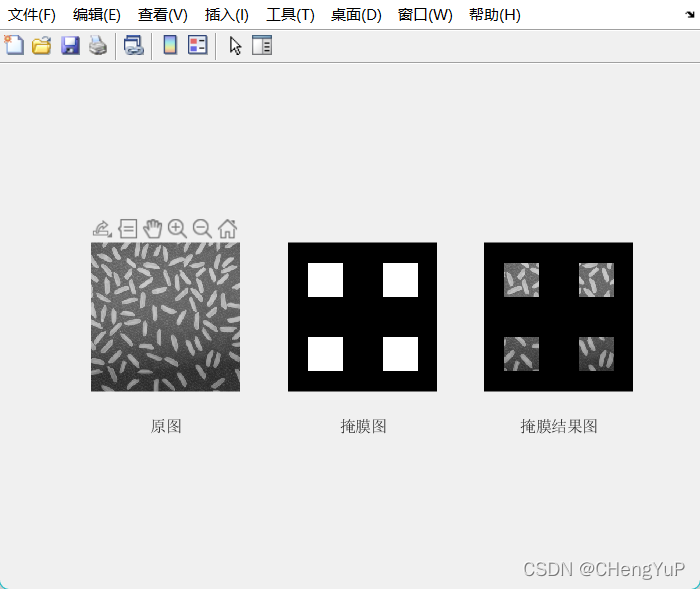Open the 帮助(H) menu
This screenshot has height=589, width=700.
(x=495, y=15)
